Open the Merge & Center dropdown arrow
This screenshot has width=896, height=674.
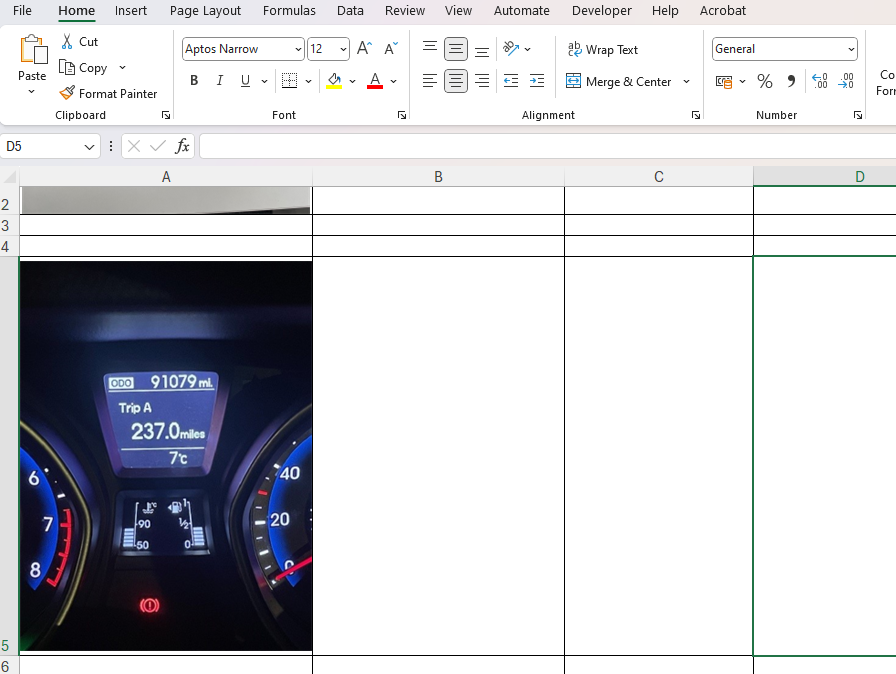pyautogui.click(x=687, y=81)
